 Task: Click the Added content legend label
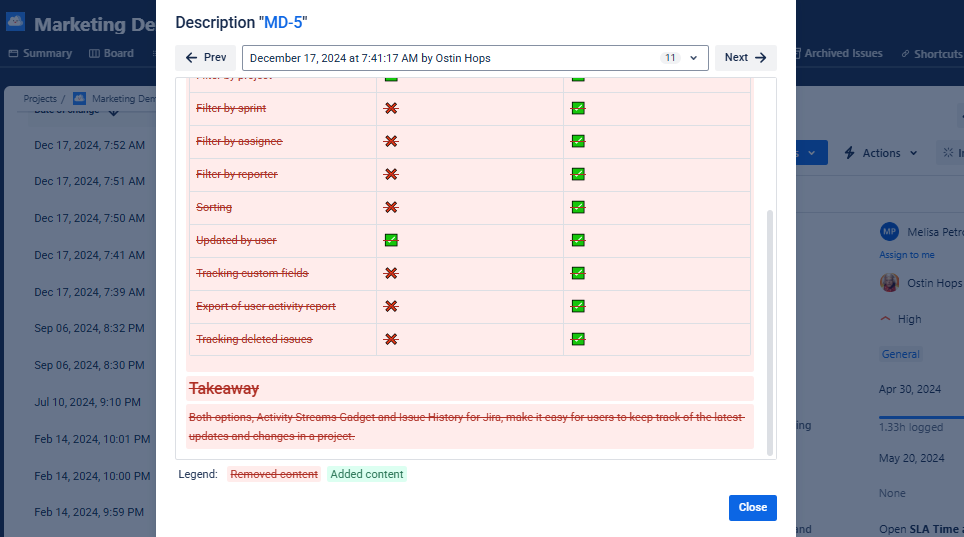click(366, 474)
